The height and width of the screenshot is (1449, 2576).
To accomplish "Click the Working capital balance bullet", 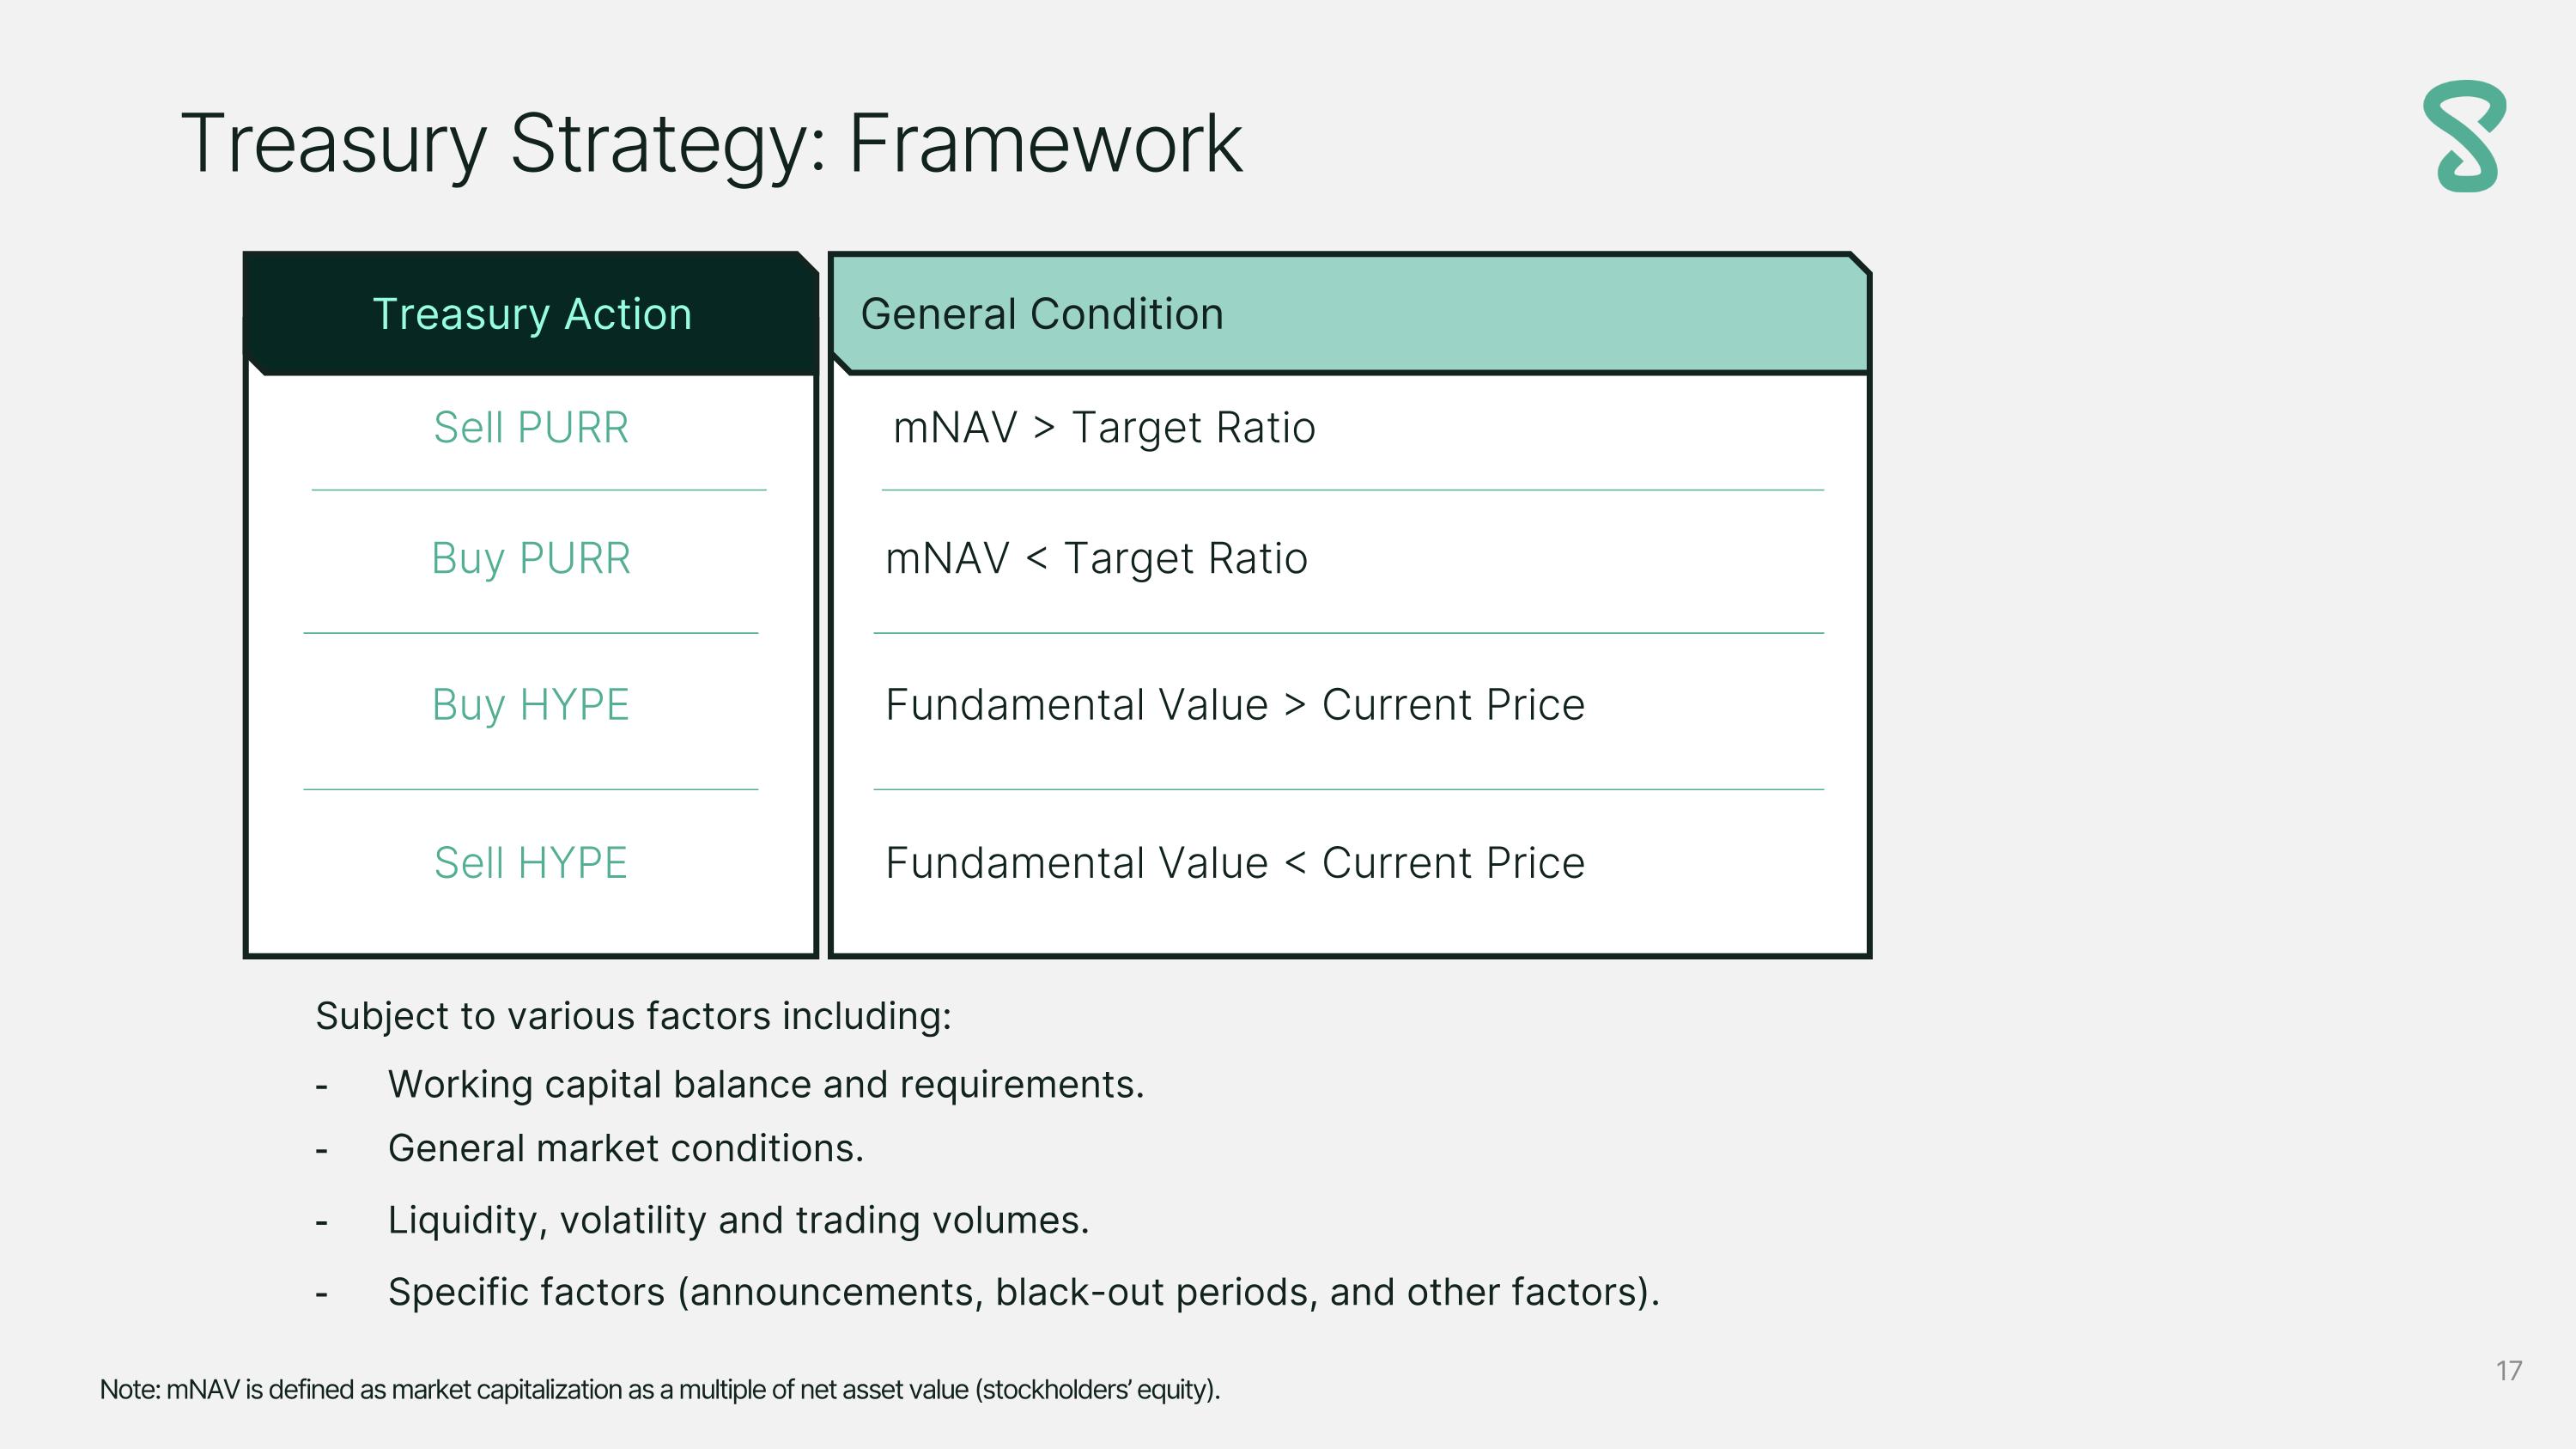I will 765,1085.
